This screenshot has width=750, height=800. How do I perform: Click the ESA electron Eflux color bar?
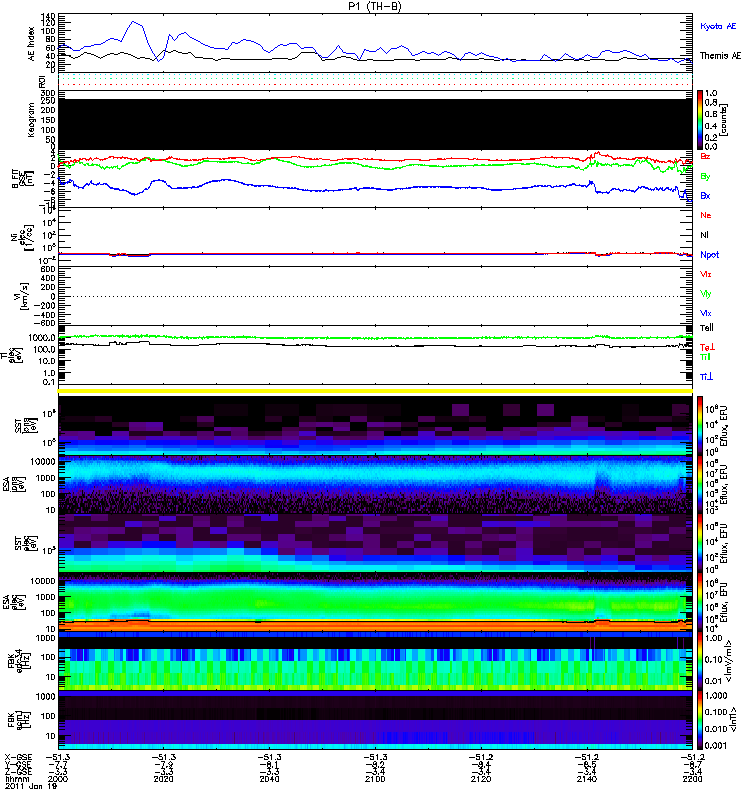point(700,603)
